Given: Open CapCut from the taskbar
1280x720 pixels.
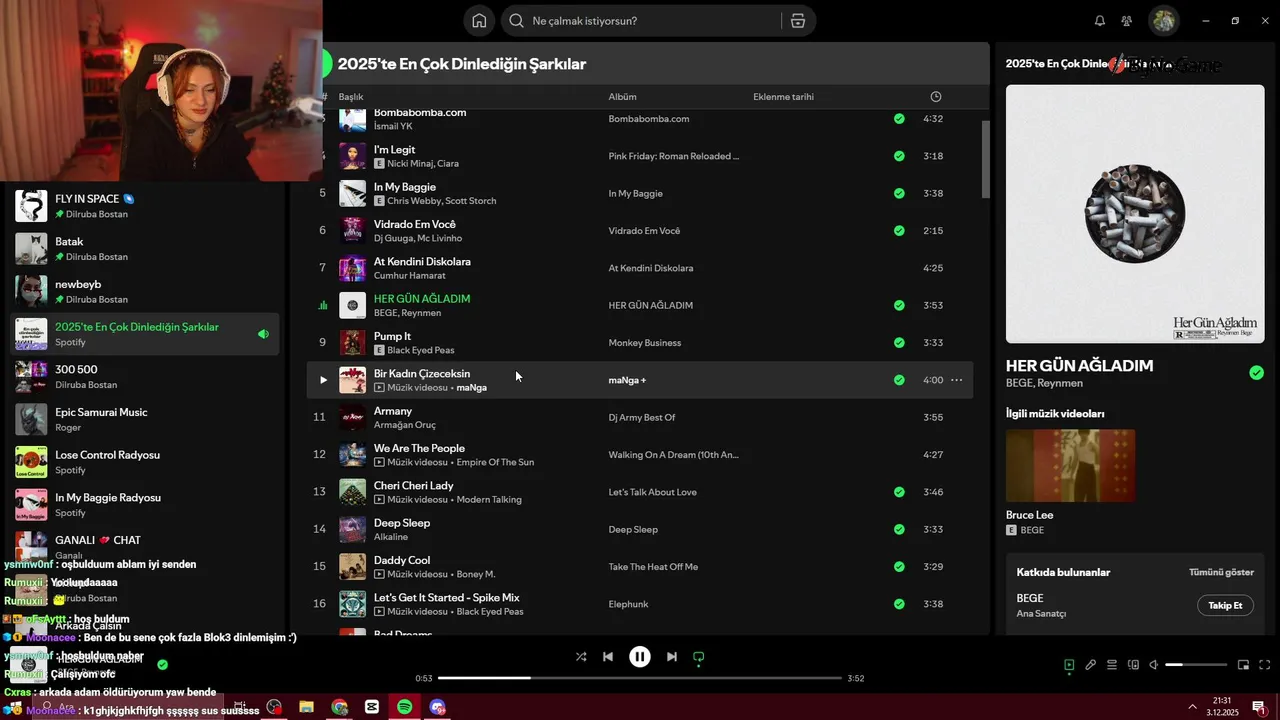Looking at the screenshot, I should (372, 707).
